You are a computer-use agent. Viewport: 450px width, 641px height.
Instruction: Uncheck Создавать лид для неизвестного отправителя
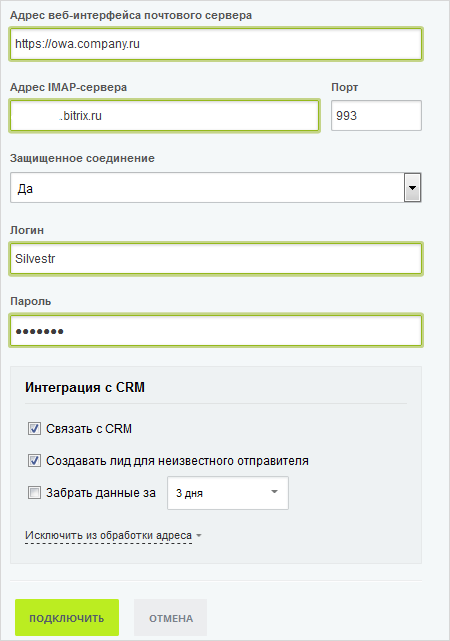pos(34,461)
